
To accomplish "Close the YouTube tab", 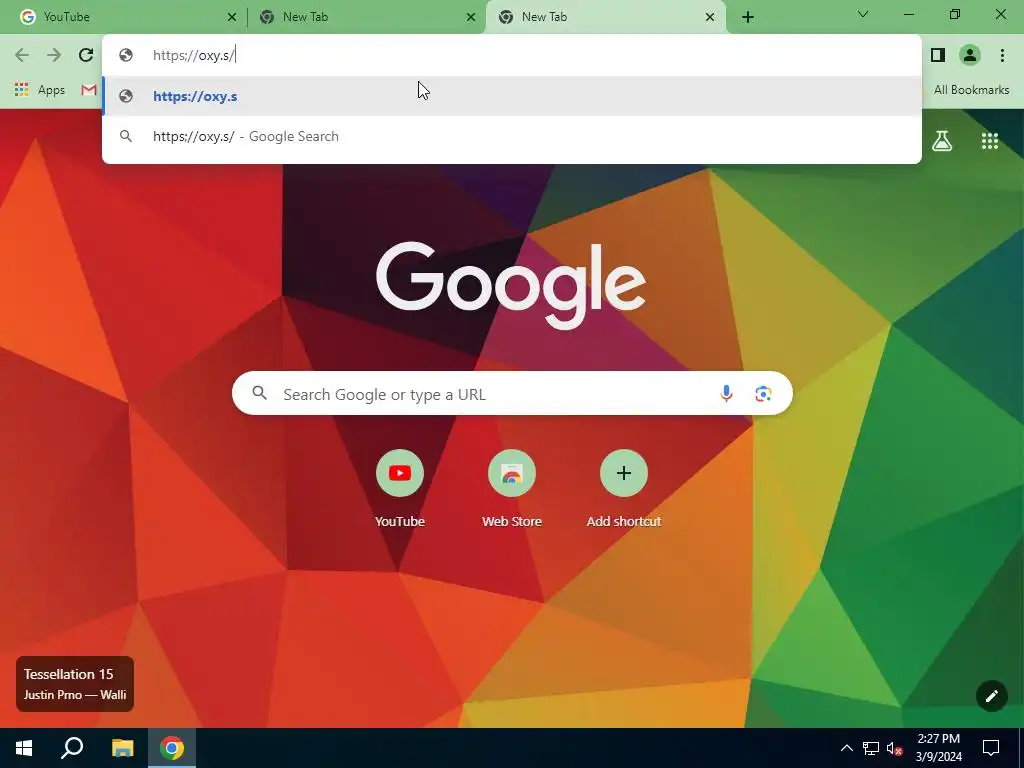I will coord(231,17).
